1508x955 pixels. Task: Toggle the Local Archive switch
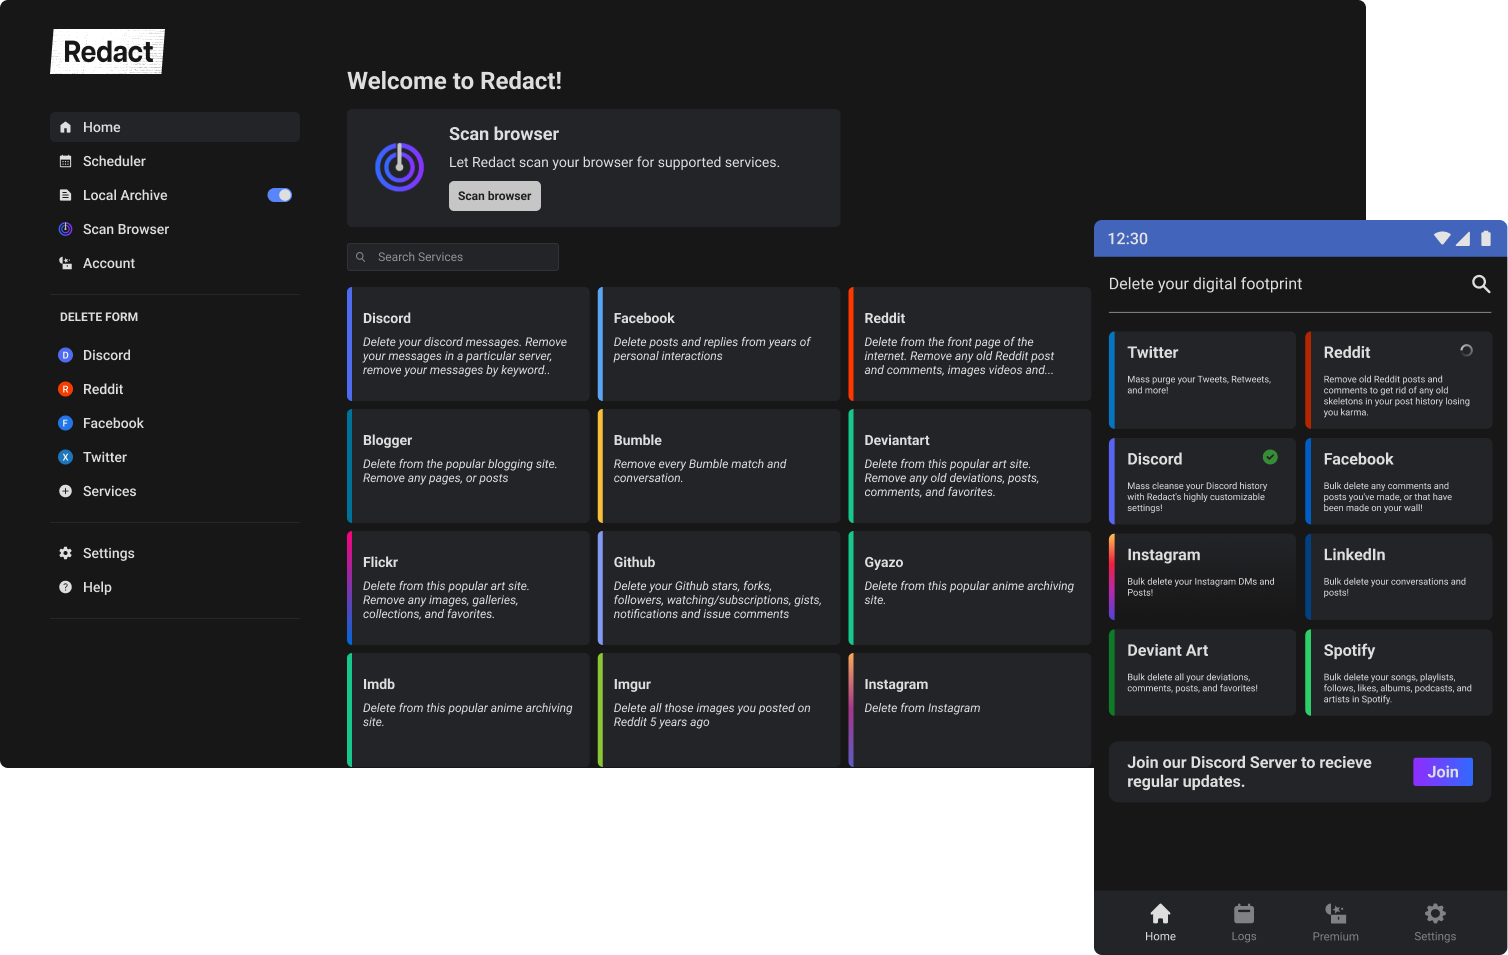(280, 195)
